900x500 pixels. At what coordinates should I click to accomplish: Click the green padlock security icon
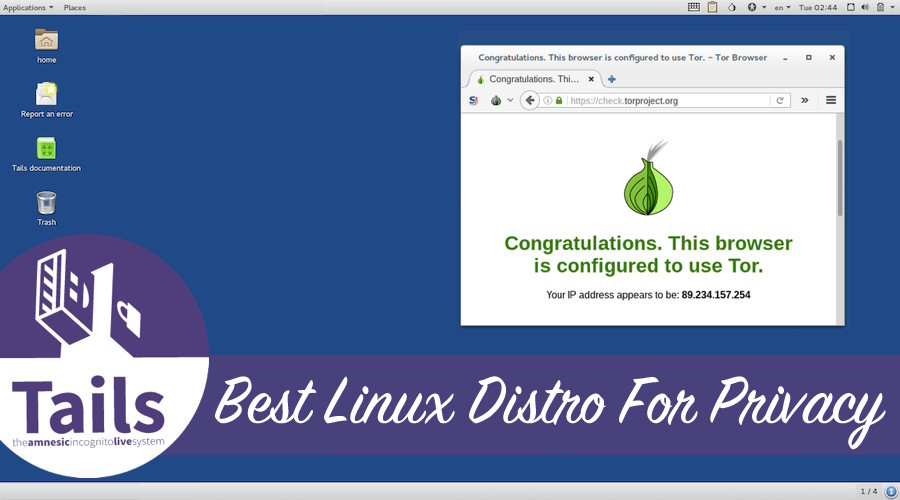(559, 100)
